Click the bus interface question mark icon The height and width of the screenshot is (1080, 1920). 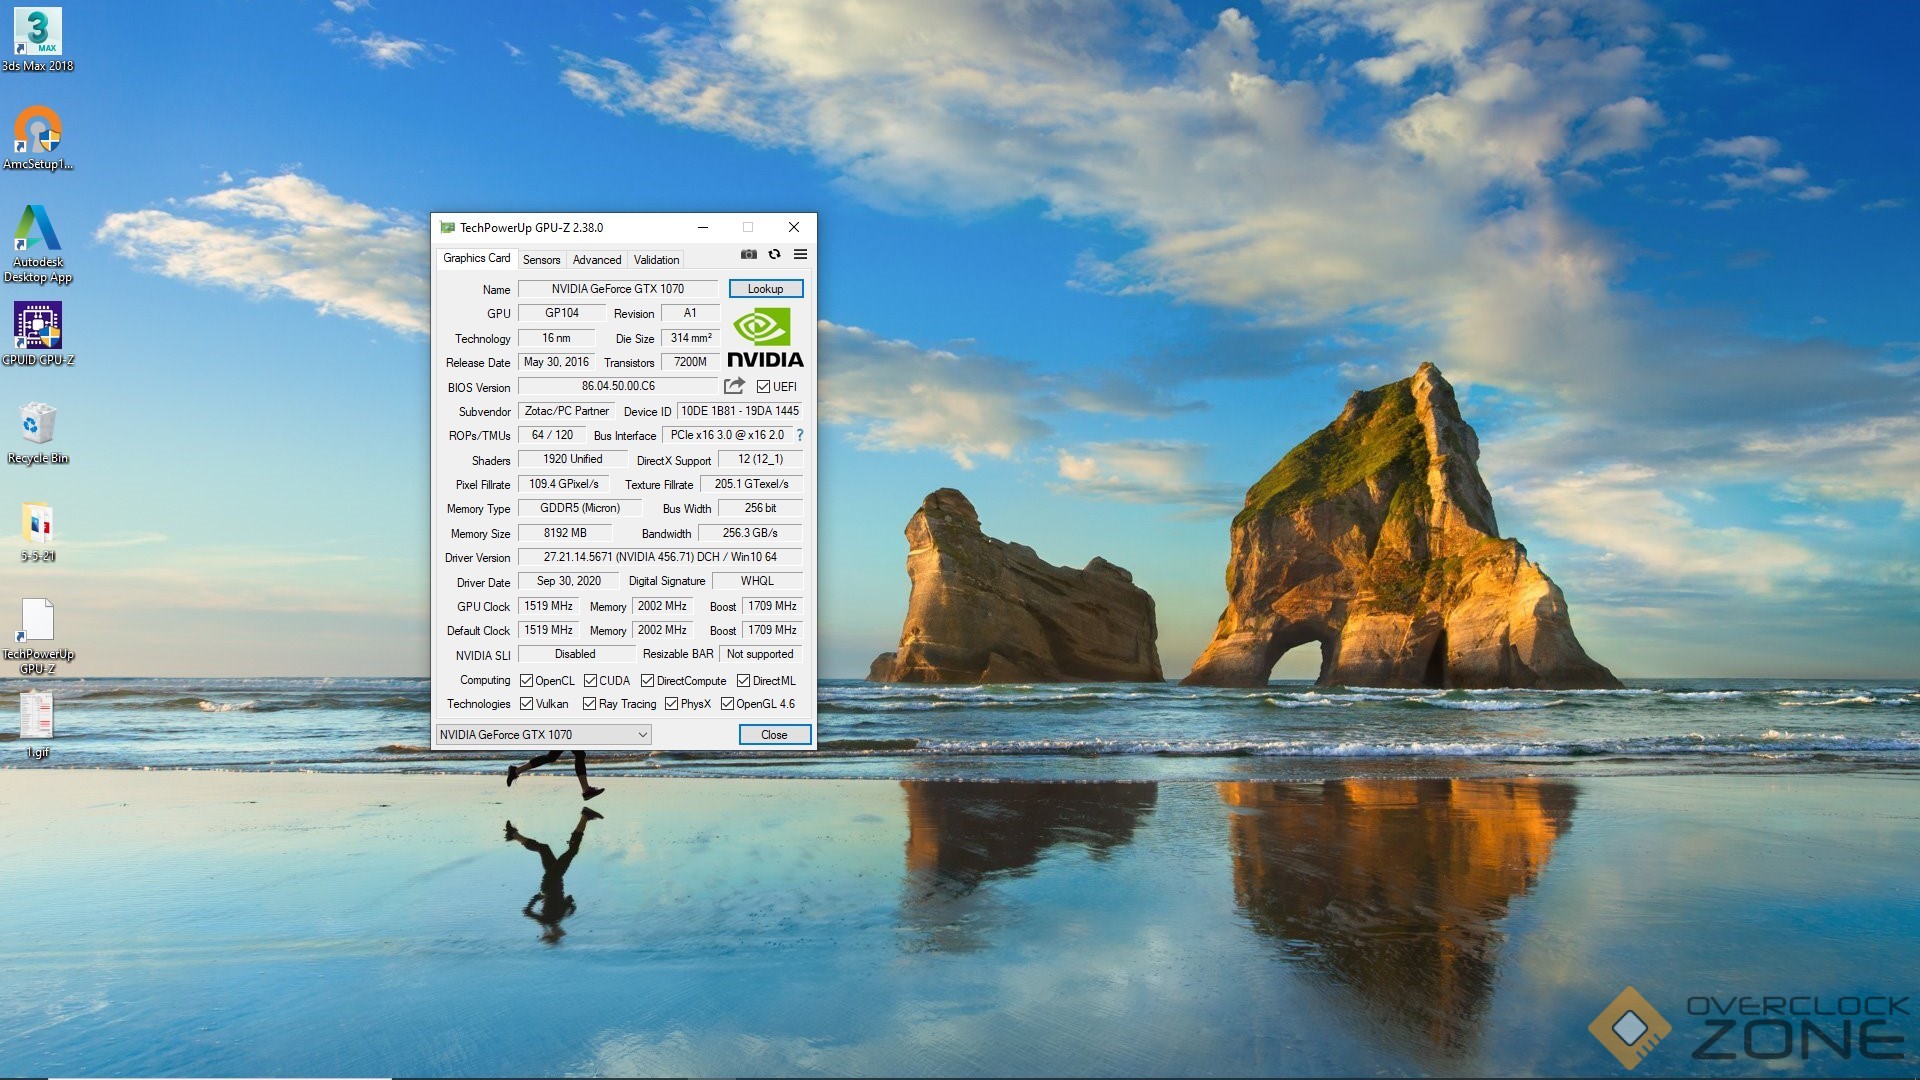[800, 435]
